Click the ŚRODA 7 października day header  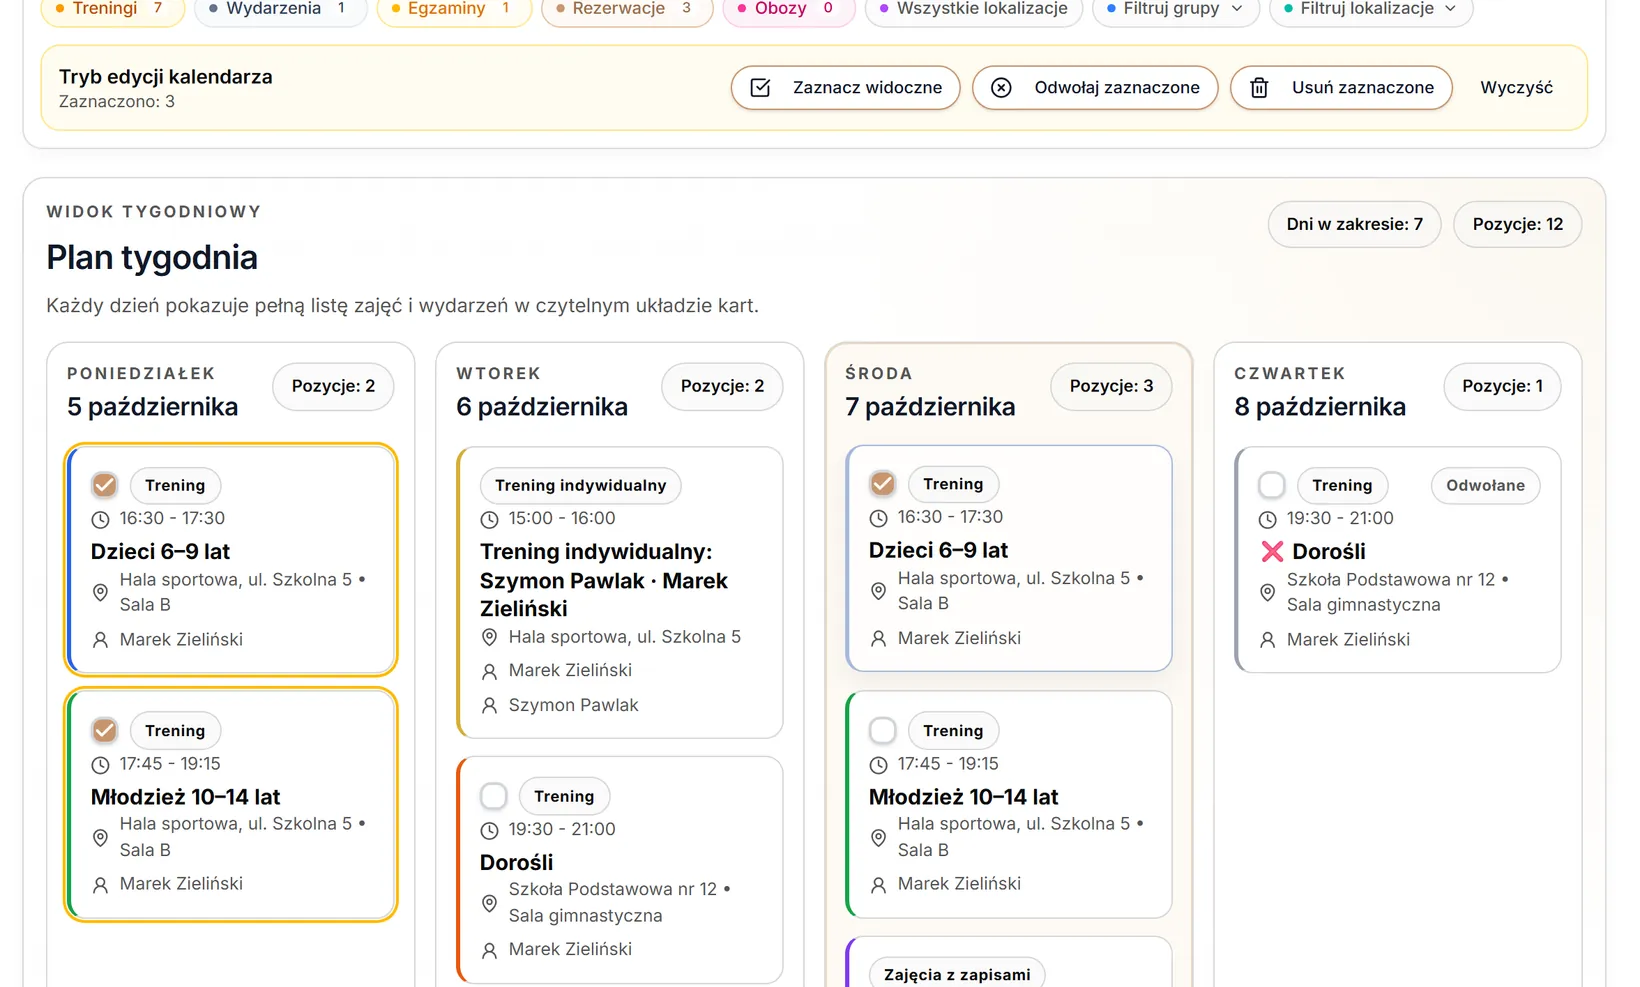point(930,392)
